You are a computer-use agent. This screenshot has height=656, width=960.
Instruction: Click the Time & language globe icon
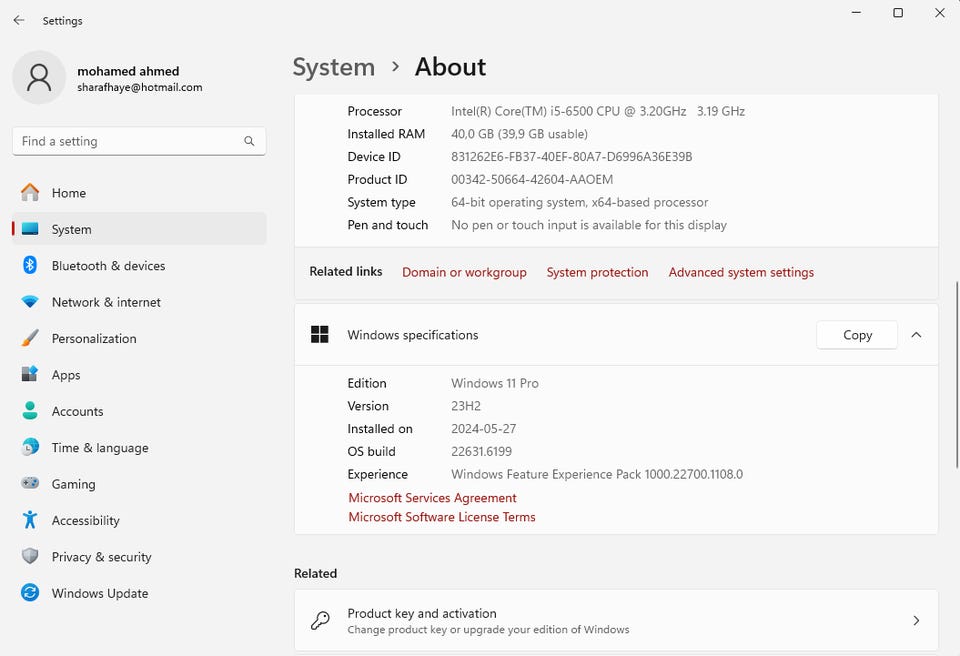point(29,447)
